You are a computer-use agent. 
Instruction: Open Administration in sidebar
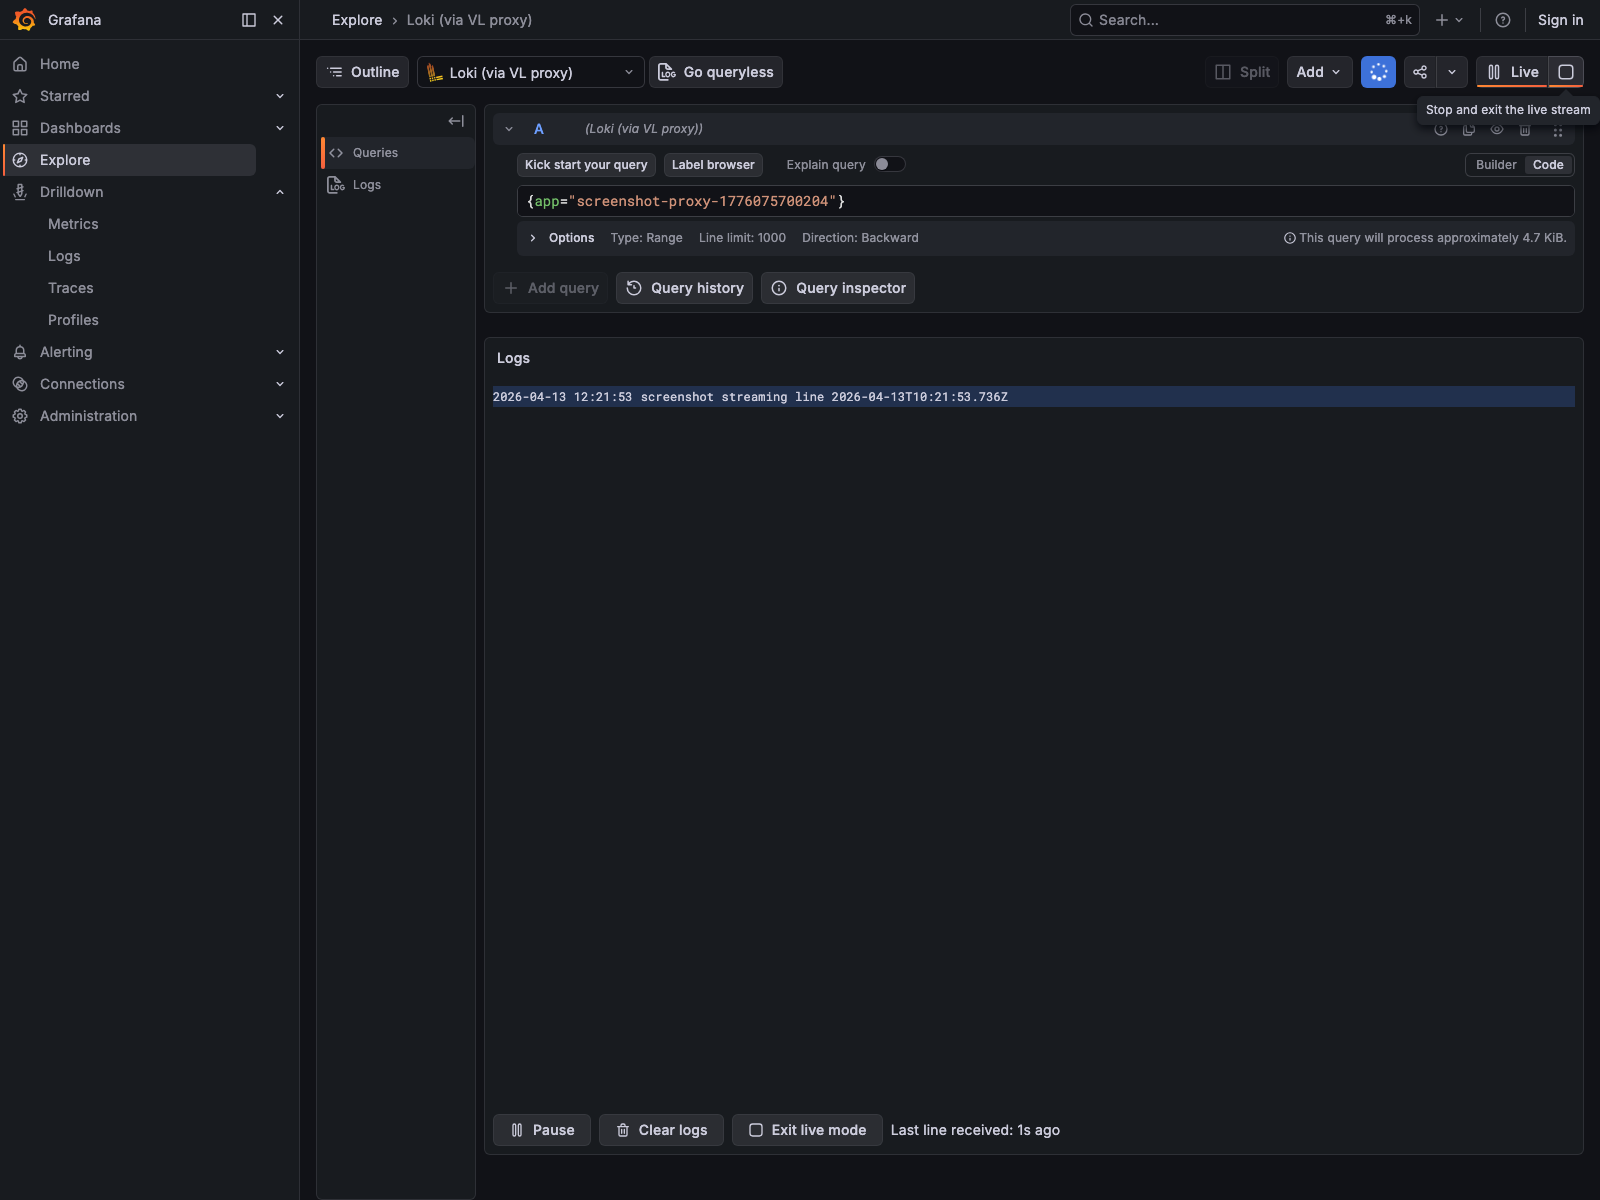(x=88, y=416)
